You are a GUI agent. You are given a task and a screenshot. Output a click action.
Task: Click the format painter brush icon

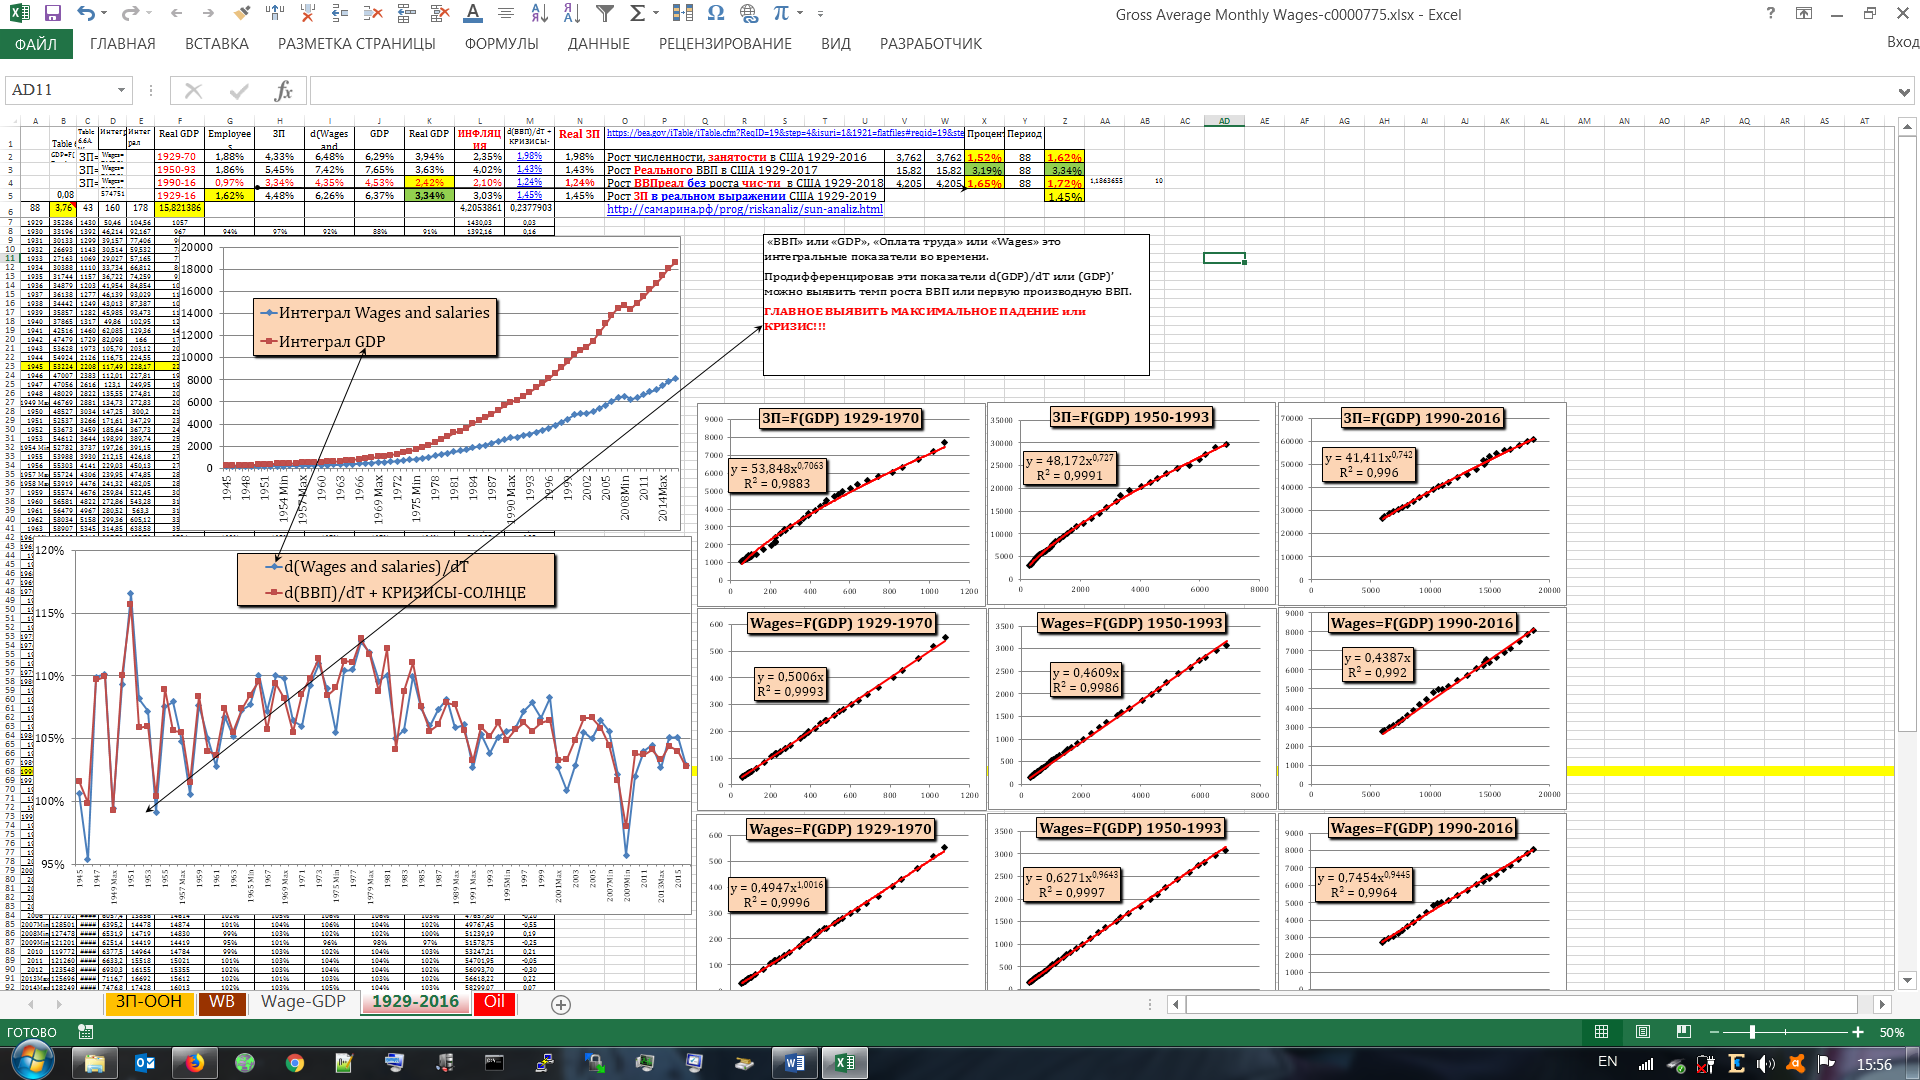pyautogui.click(x=241, y=14)
